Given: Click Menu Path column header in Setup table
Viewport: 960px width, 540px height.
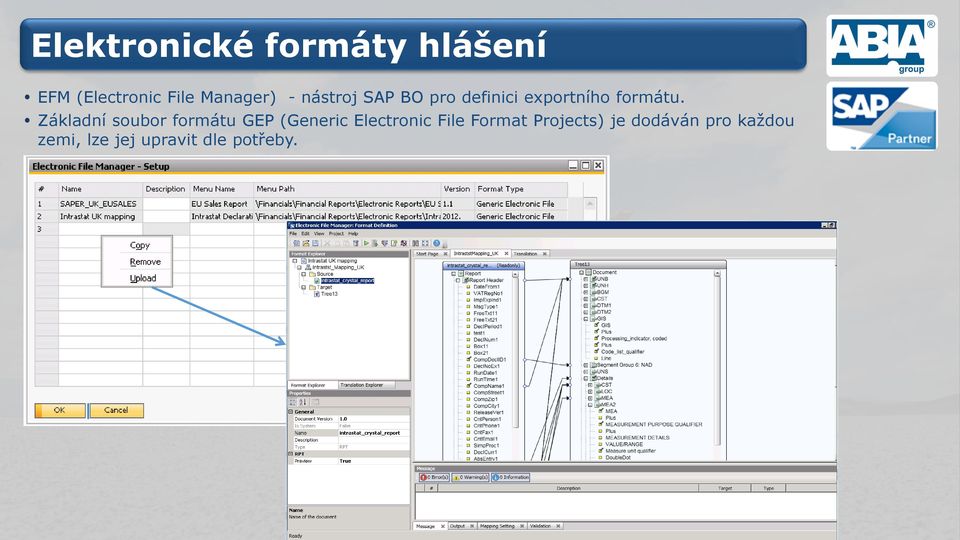Looking at the screenshot, I should (x=347, y=189).
